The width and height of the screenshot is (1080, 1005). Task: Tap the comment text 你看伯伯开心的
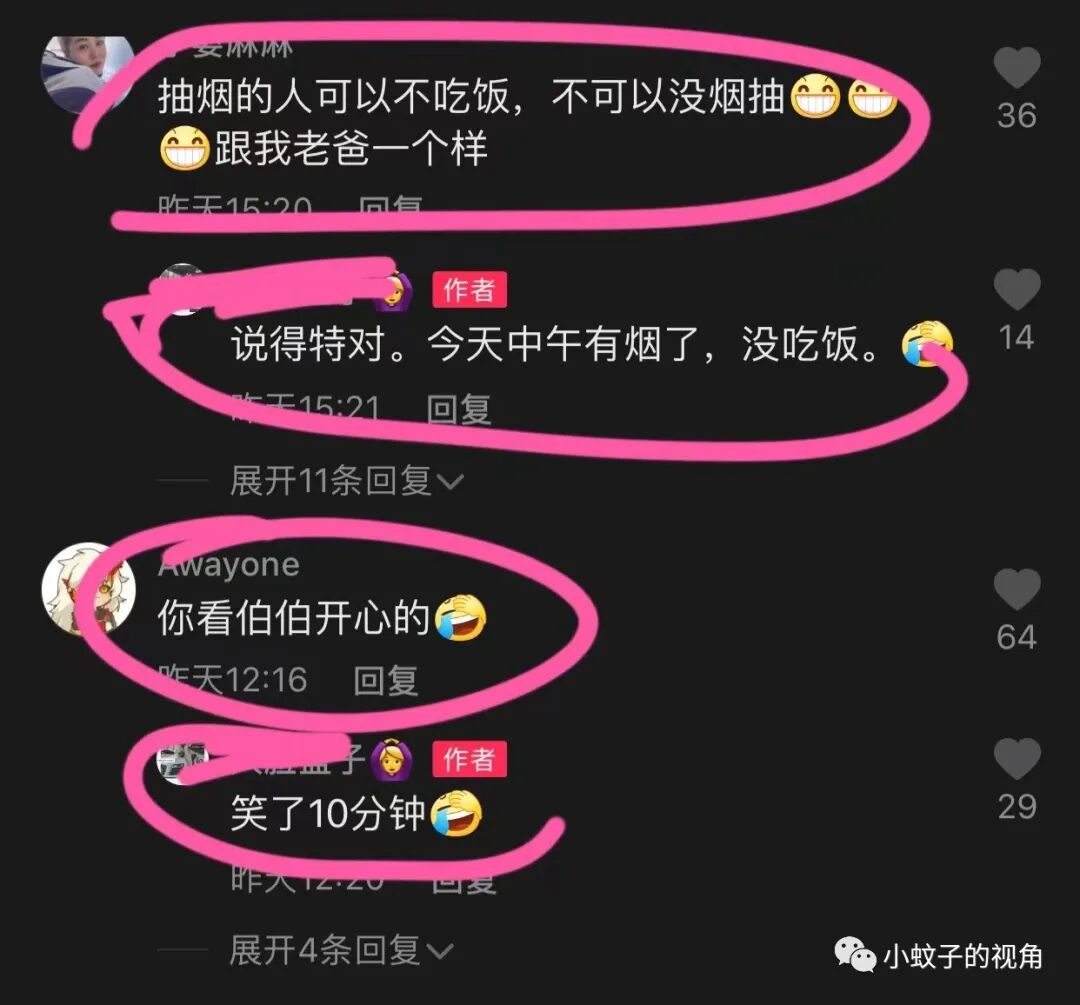click(294, 617)
